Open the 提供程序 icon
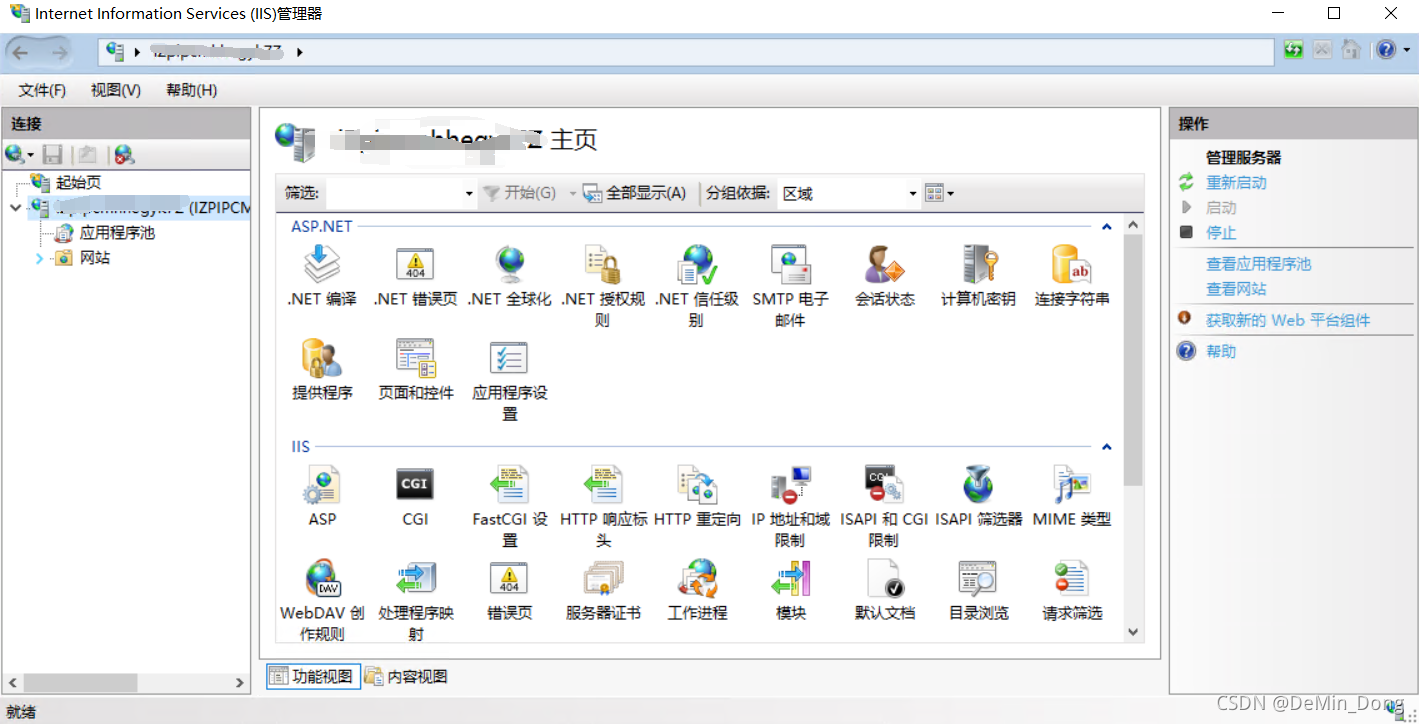Image resolution: width=1419 pixels, height=724 pixels. 322,359
